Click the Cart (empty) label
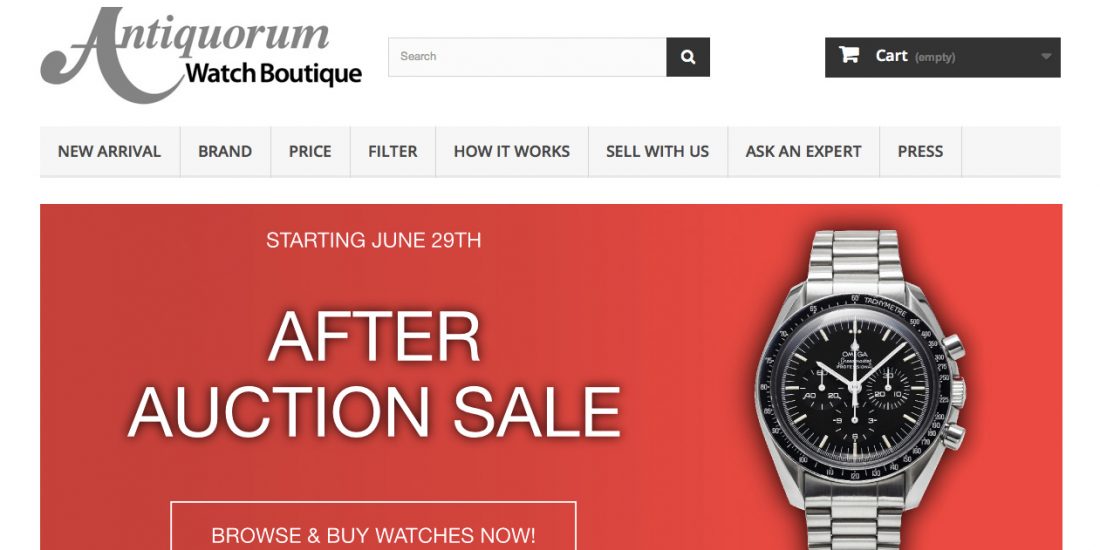The height and width of the screenshot is (550, 1100). (915, 56)
